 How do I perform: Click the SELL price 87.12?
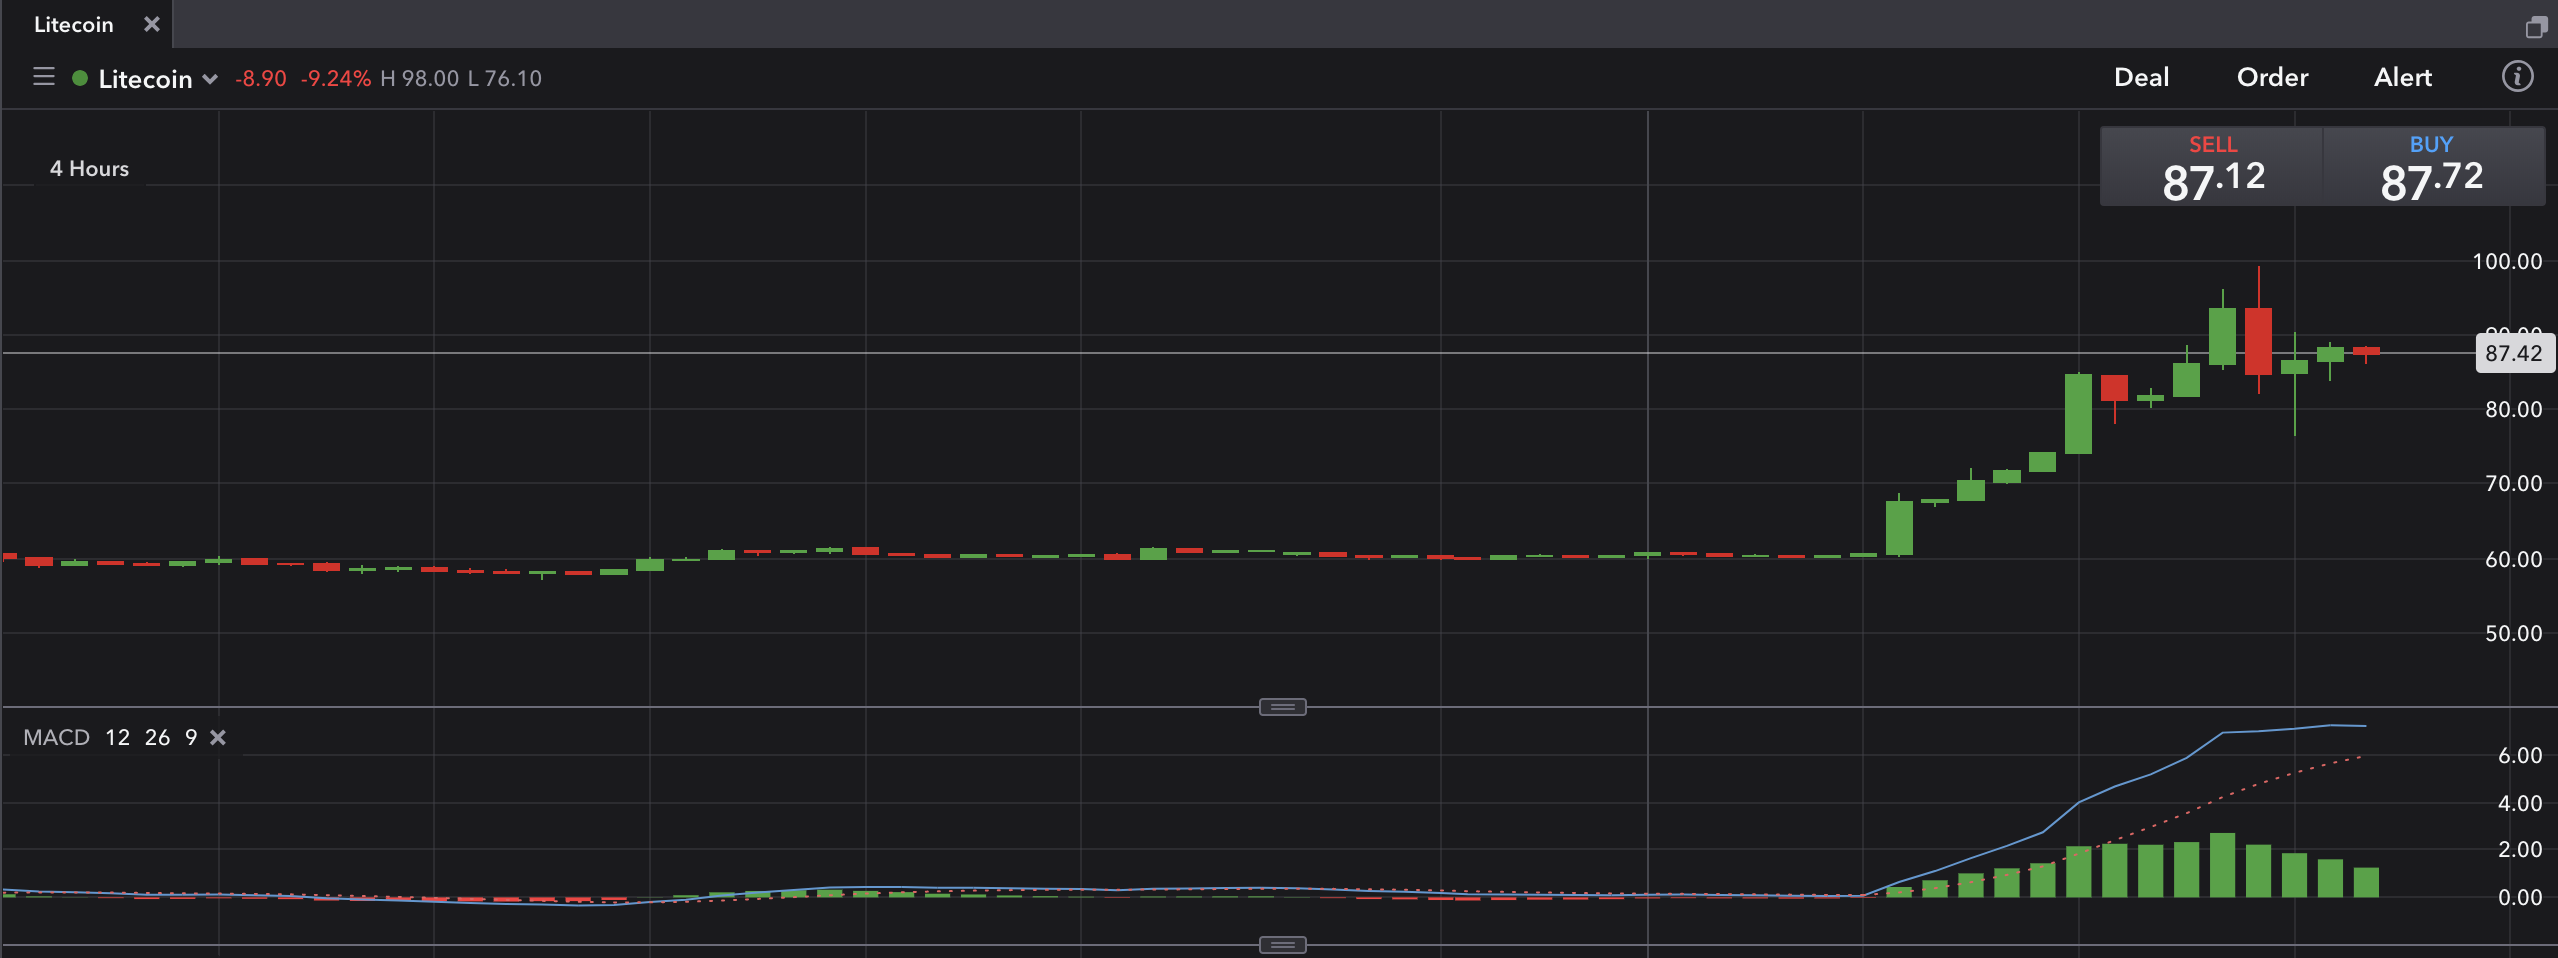pos(2212,167)
